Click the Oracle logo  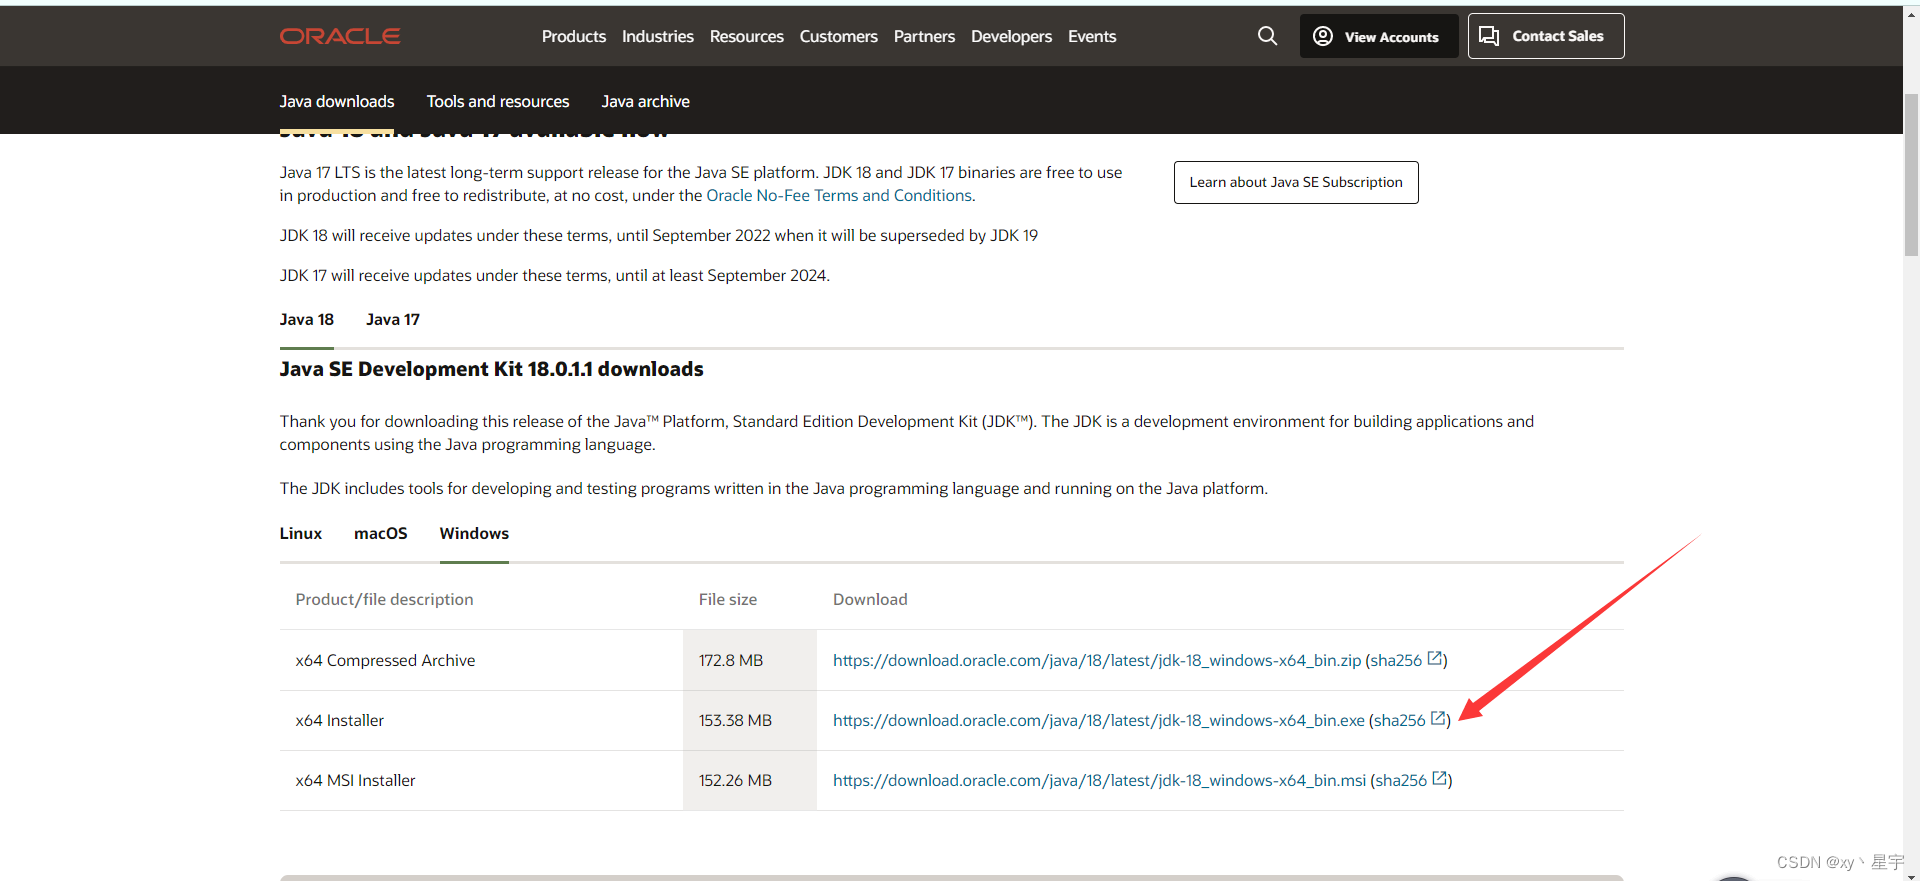pyautogui.click(x=340, y=36)
